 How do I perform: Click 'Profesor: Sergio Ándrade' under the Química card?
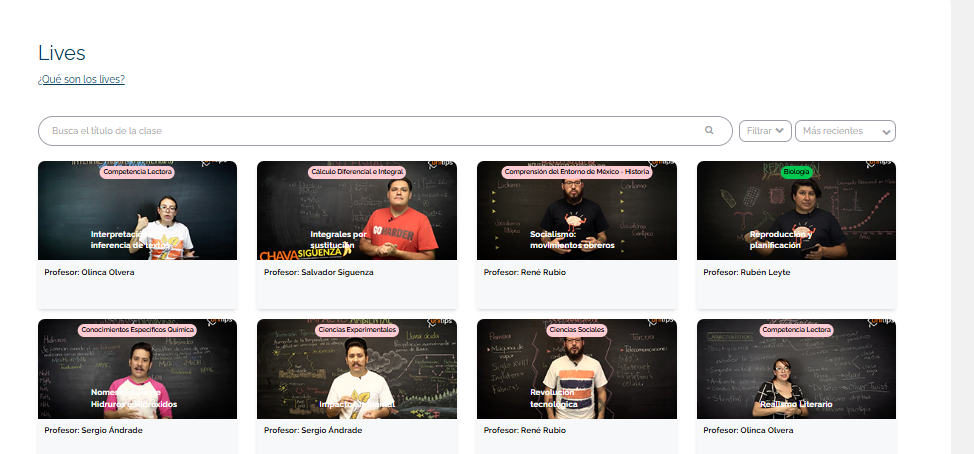(93, 430)
